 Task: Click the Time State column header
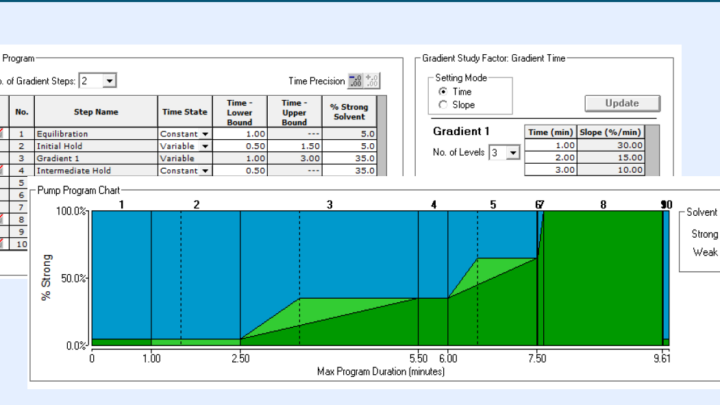[x=187, y=112]
